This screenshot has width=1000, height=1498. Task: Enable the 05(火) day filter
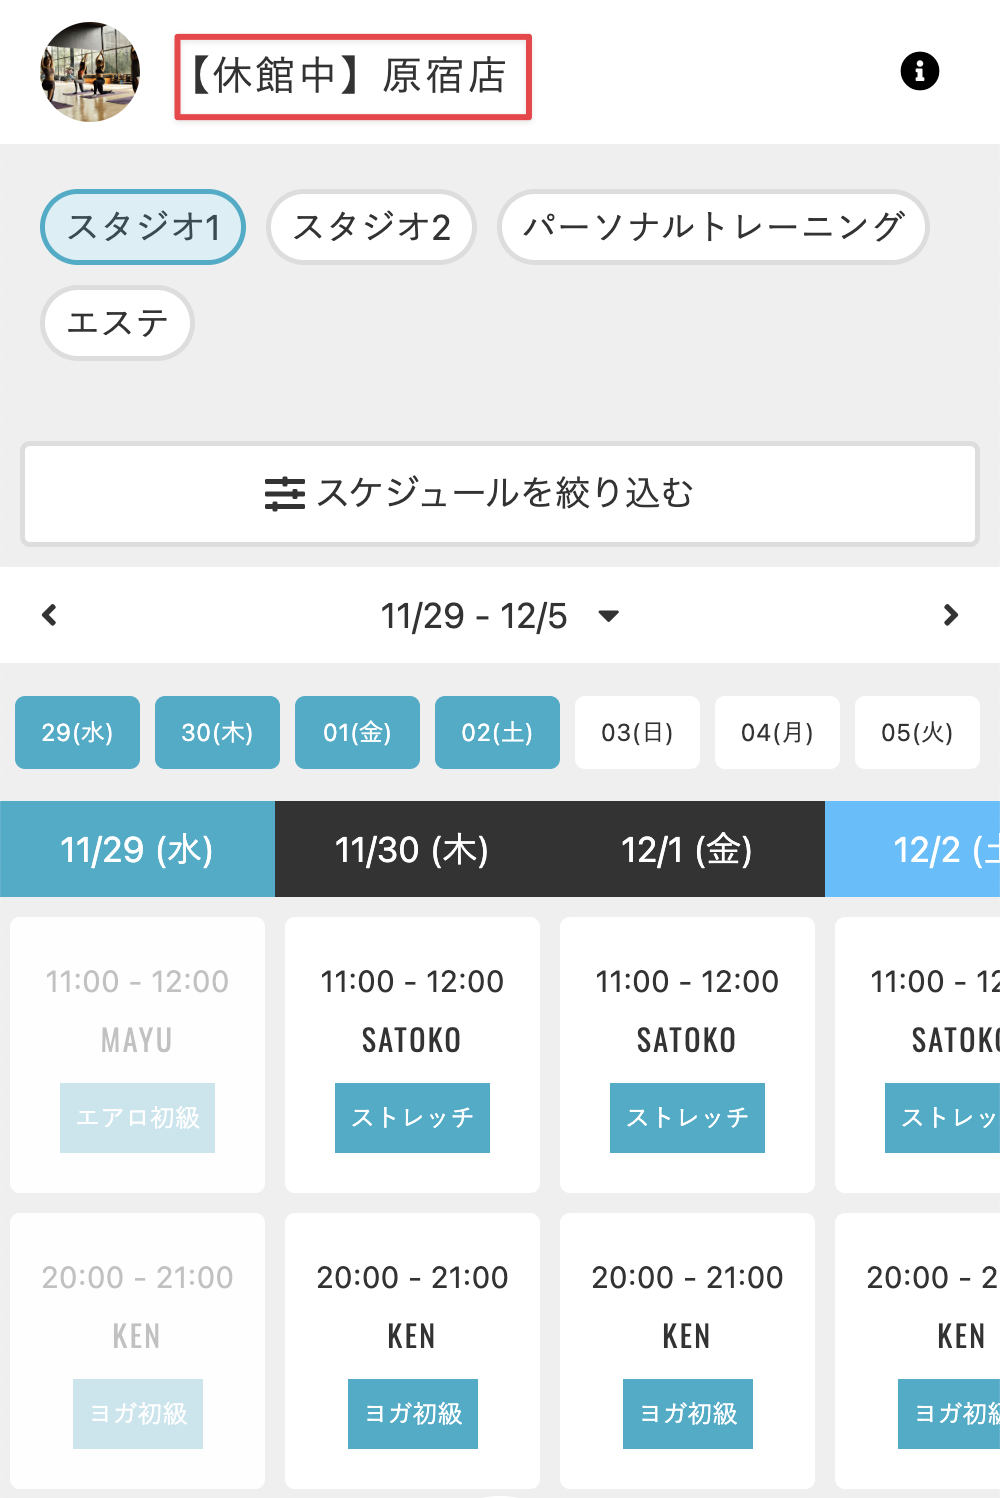pos(917,732)
